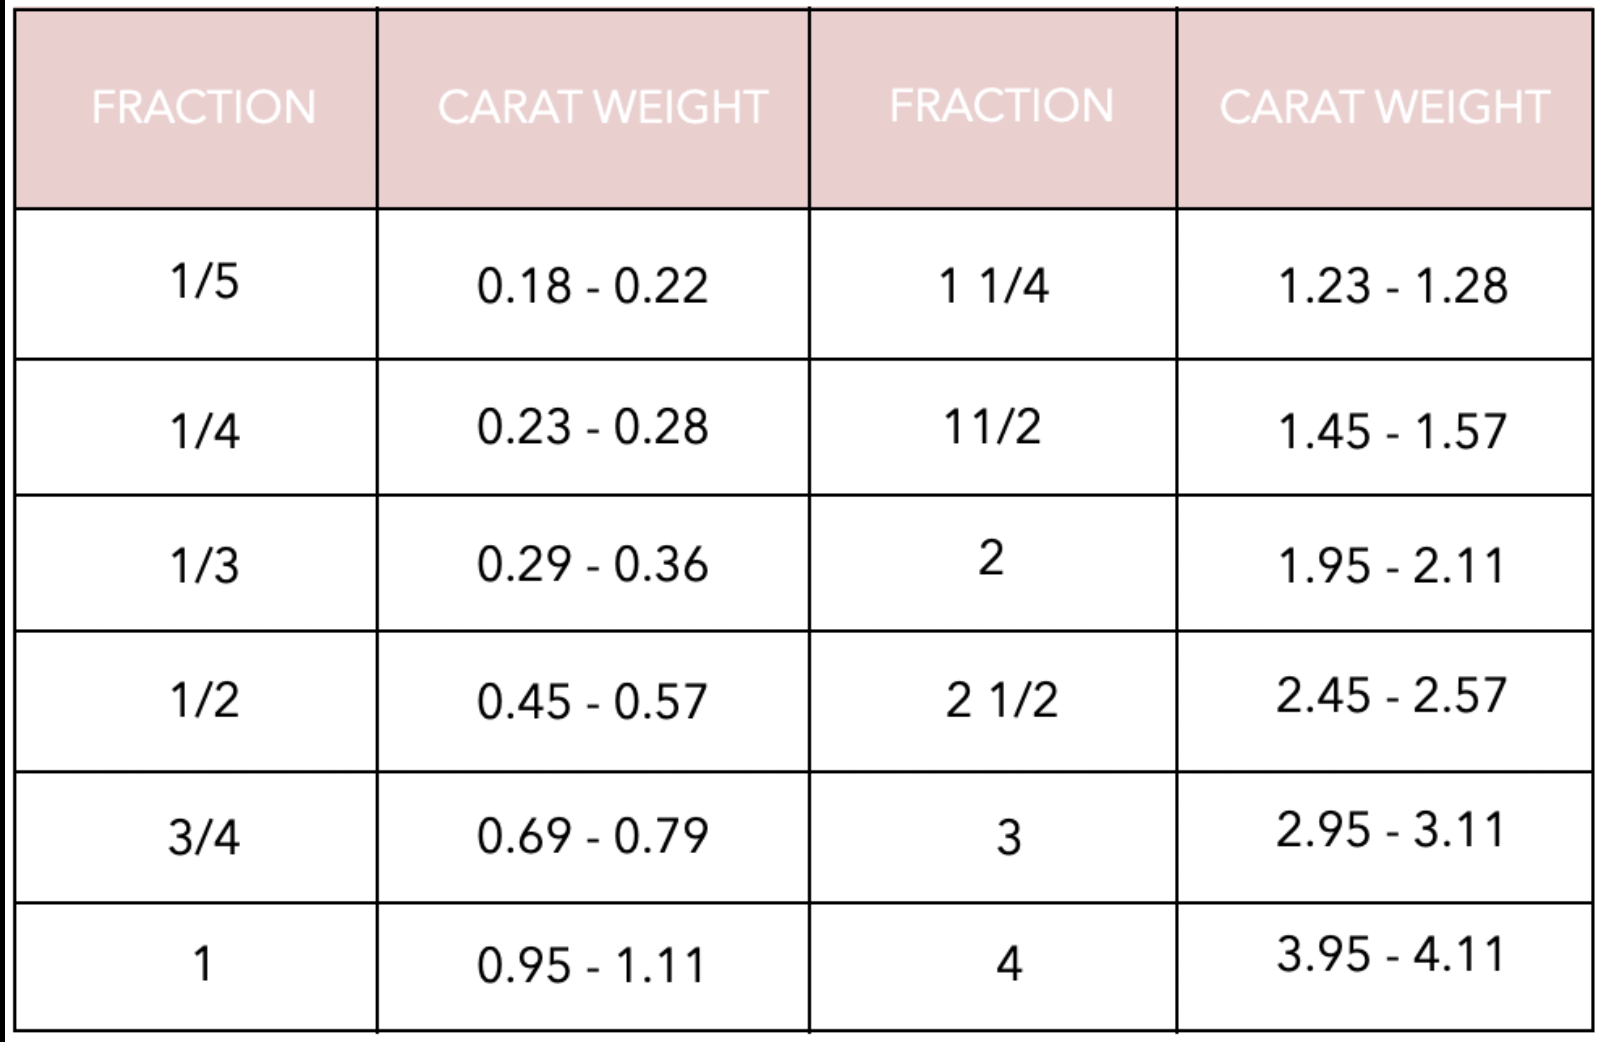Screen dimensions: 1598x1042
Task: Select the 3.95 - 4.11 weight cell
Action: point(1390,953)
